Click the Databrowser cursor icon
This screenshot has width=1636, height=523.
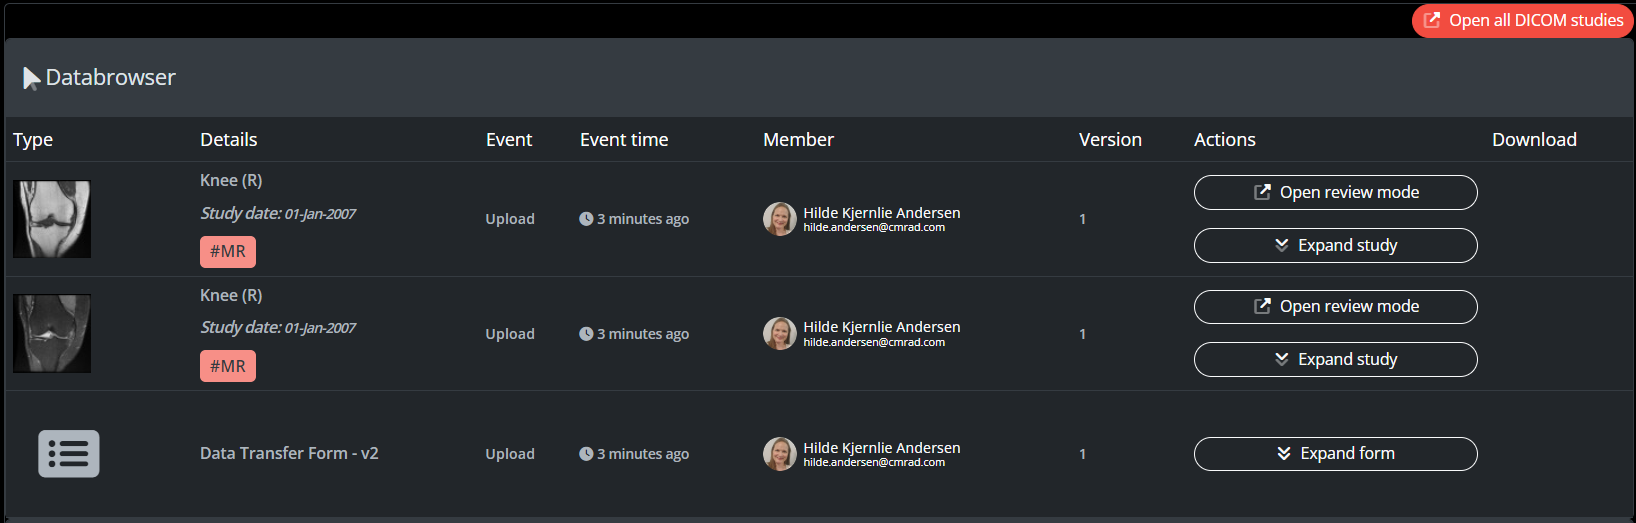click(32, 78)
